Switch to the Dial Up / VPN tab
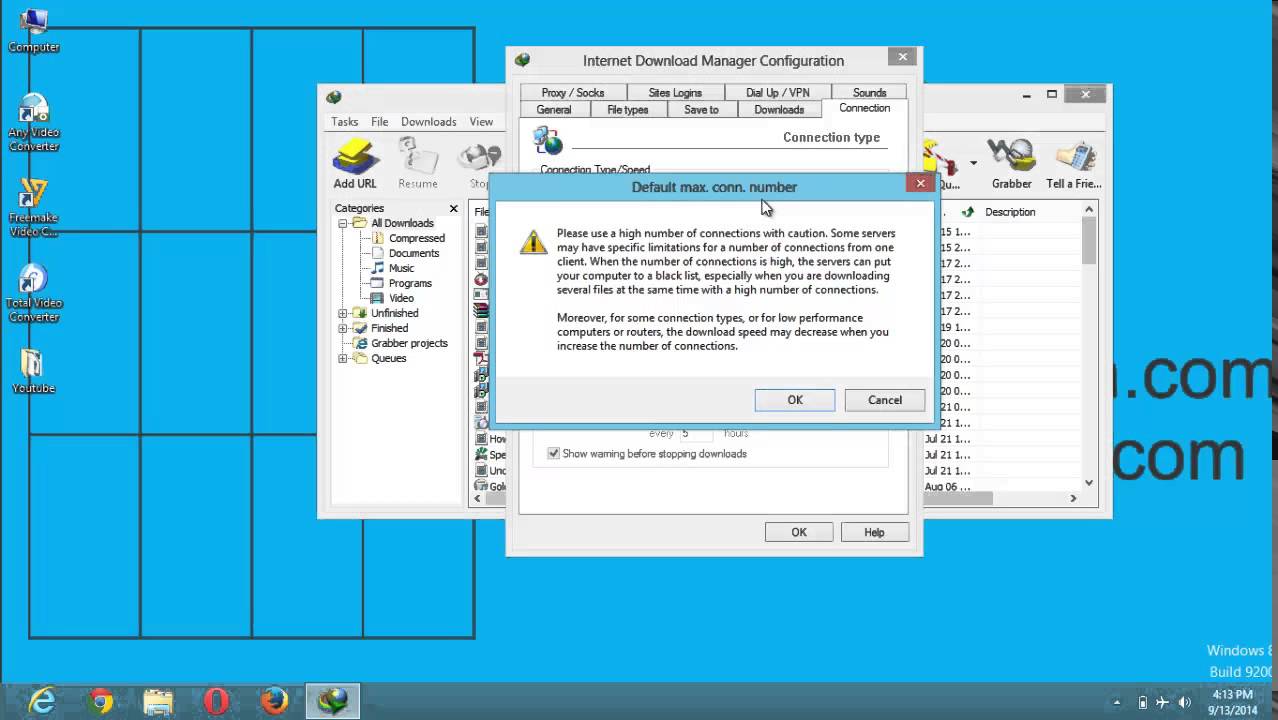Image resolution: width=1278 pixels, height=720 pixels. [777, 92]
